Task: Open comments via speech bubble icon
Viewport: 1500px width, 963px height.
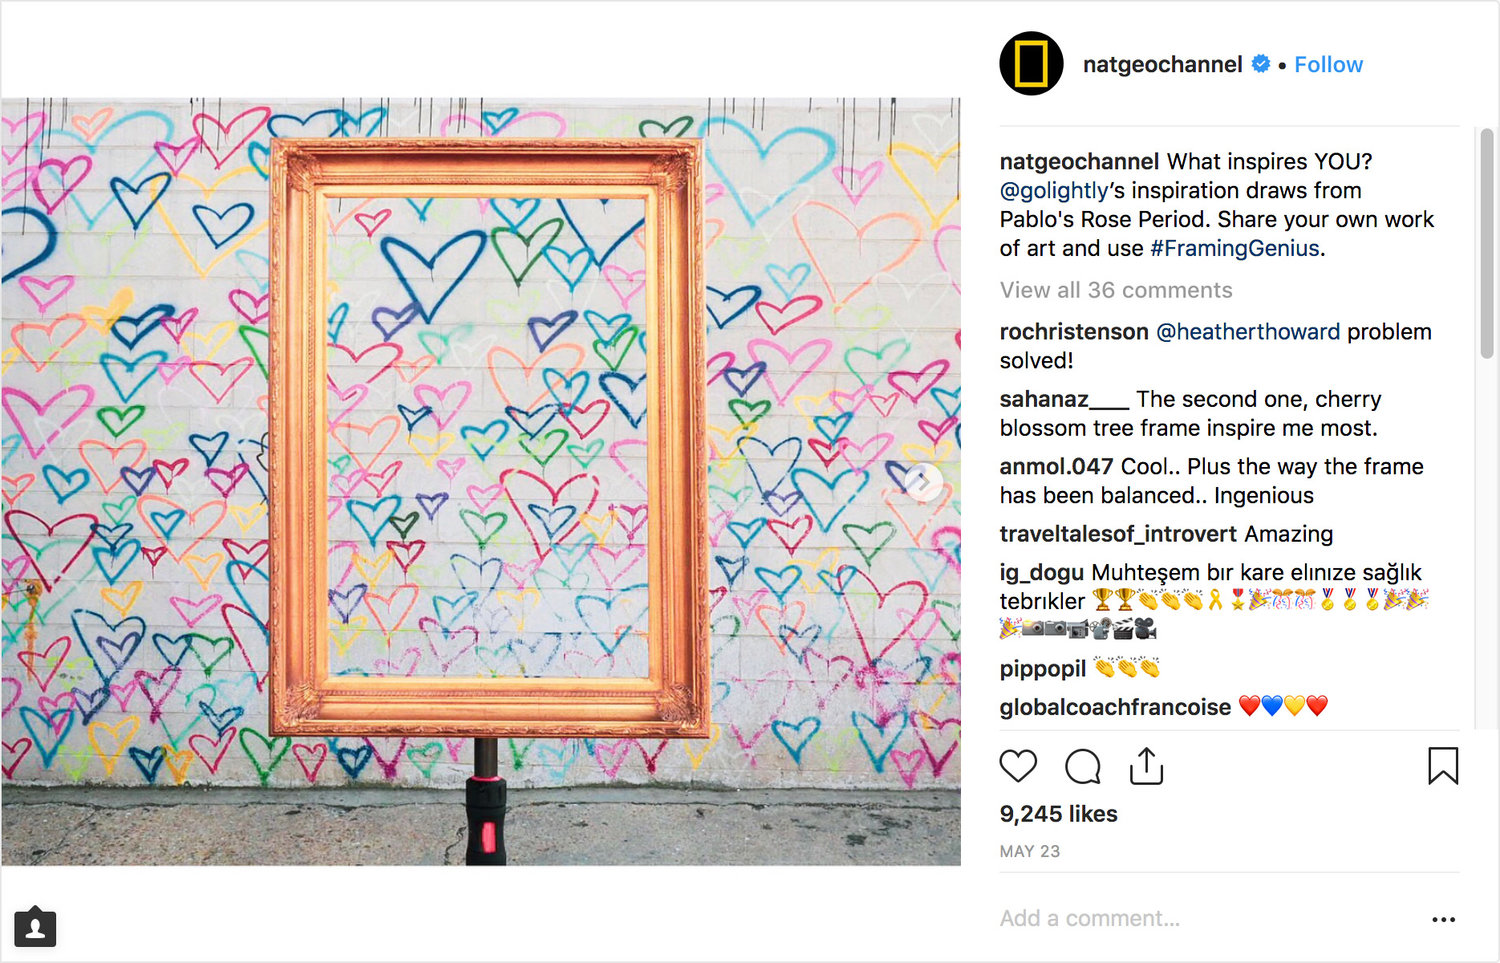Action: point(1082,766)
